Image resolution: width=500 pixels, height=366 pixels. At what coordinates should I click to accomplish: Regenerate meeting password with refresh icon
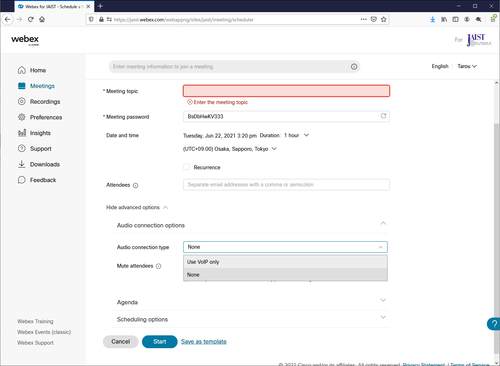pyautogui.click(x=383, y=116)
